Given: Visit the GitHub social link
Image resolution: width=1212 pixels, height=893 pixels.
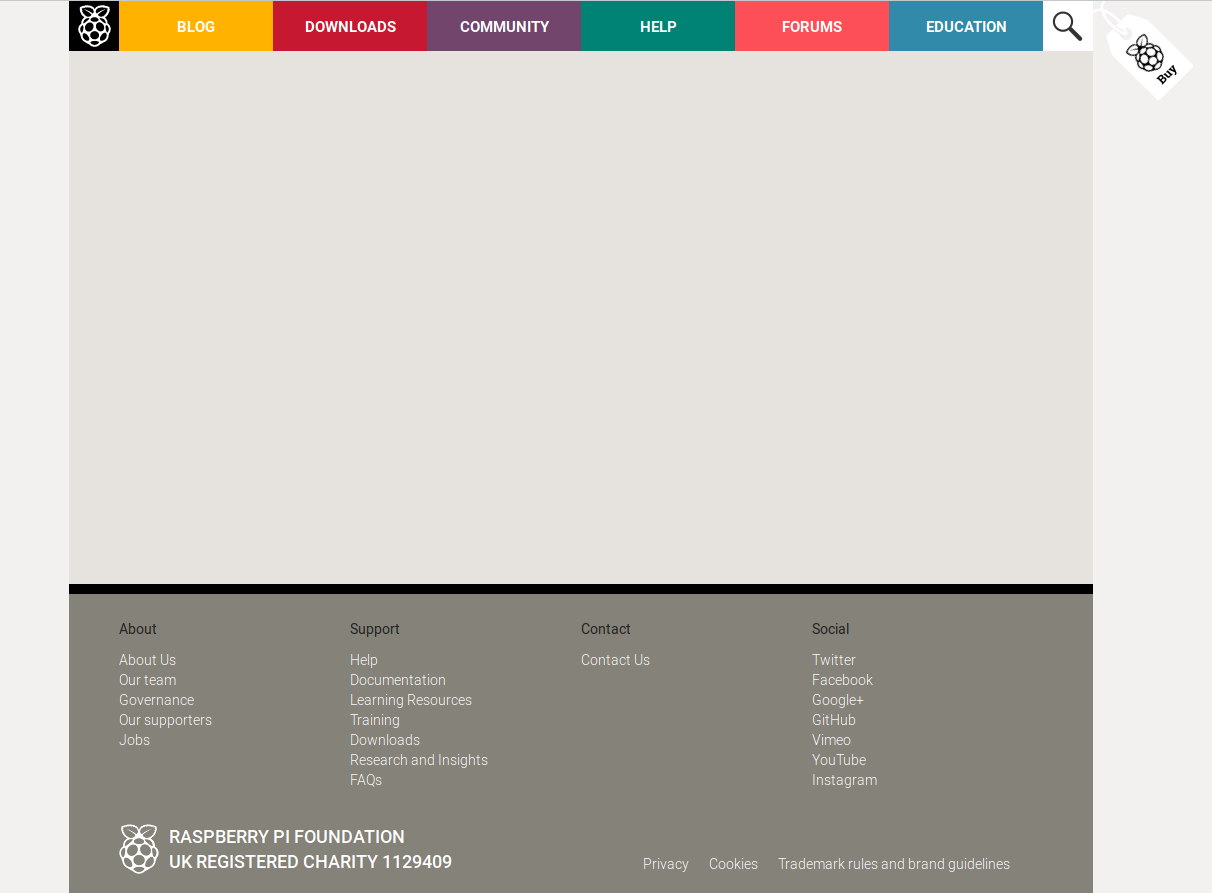Looking at the screenshot, I should click(833, 720).
